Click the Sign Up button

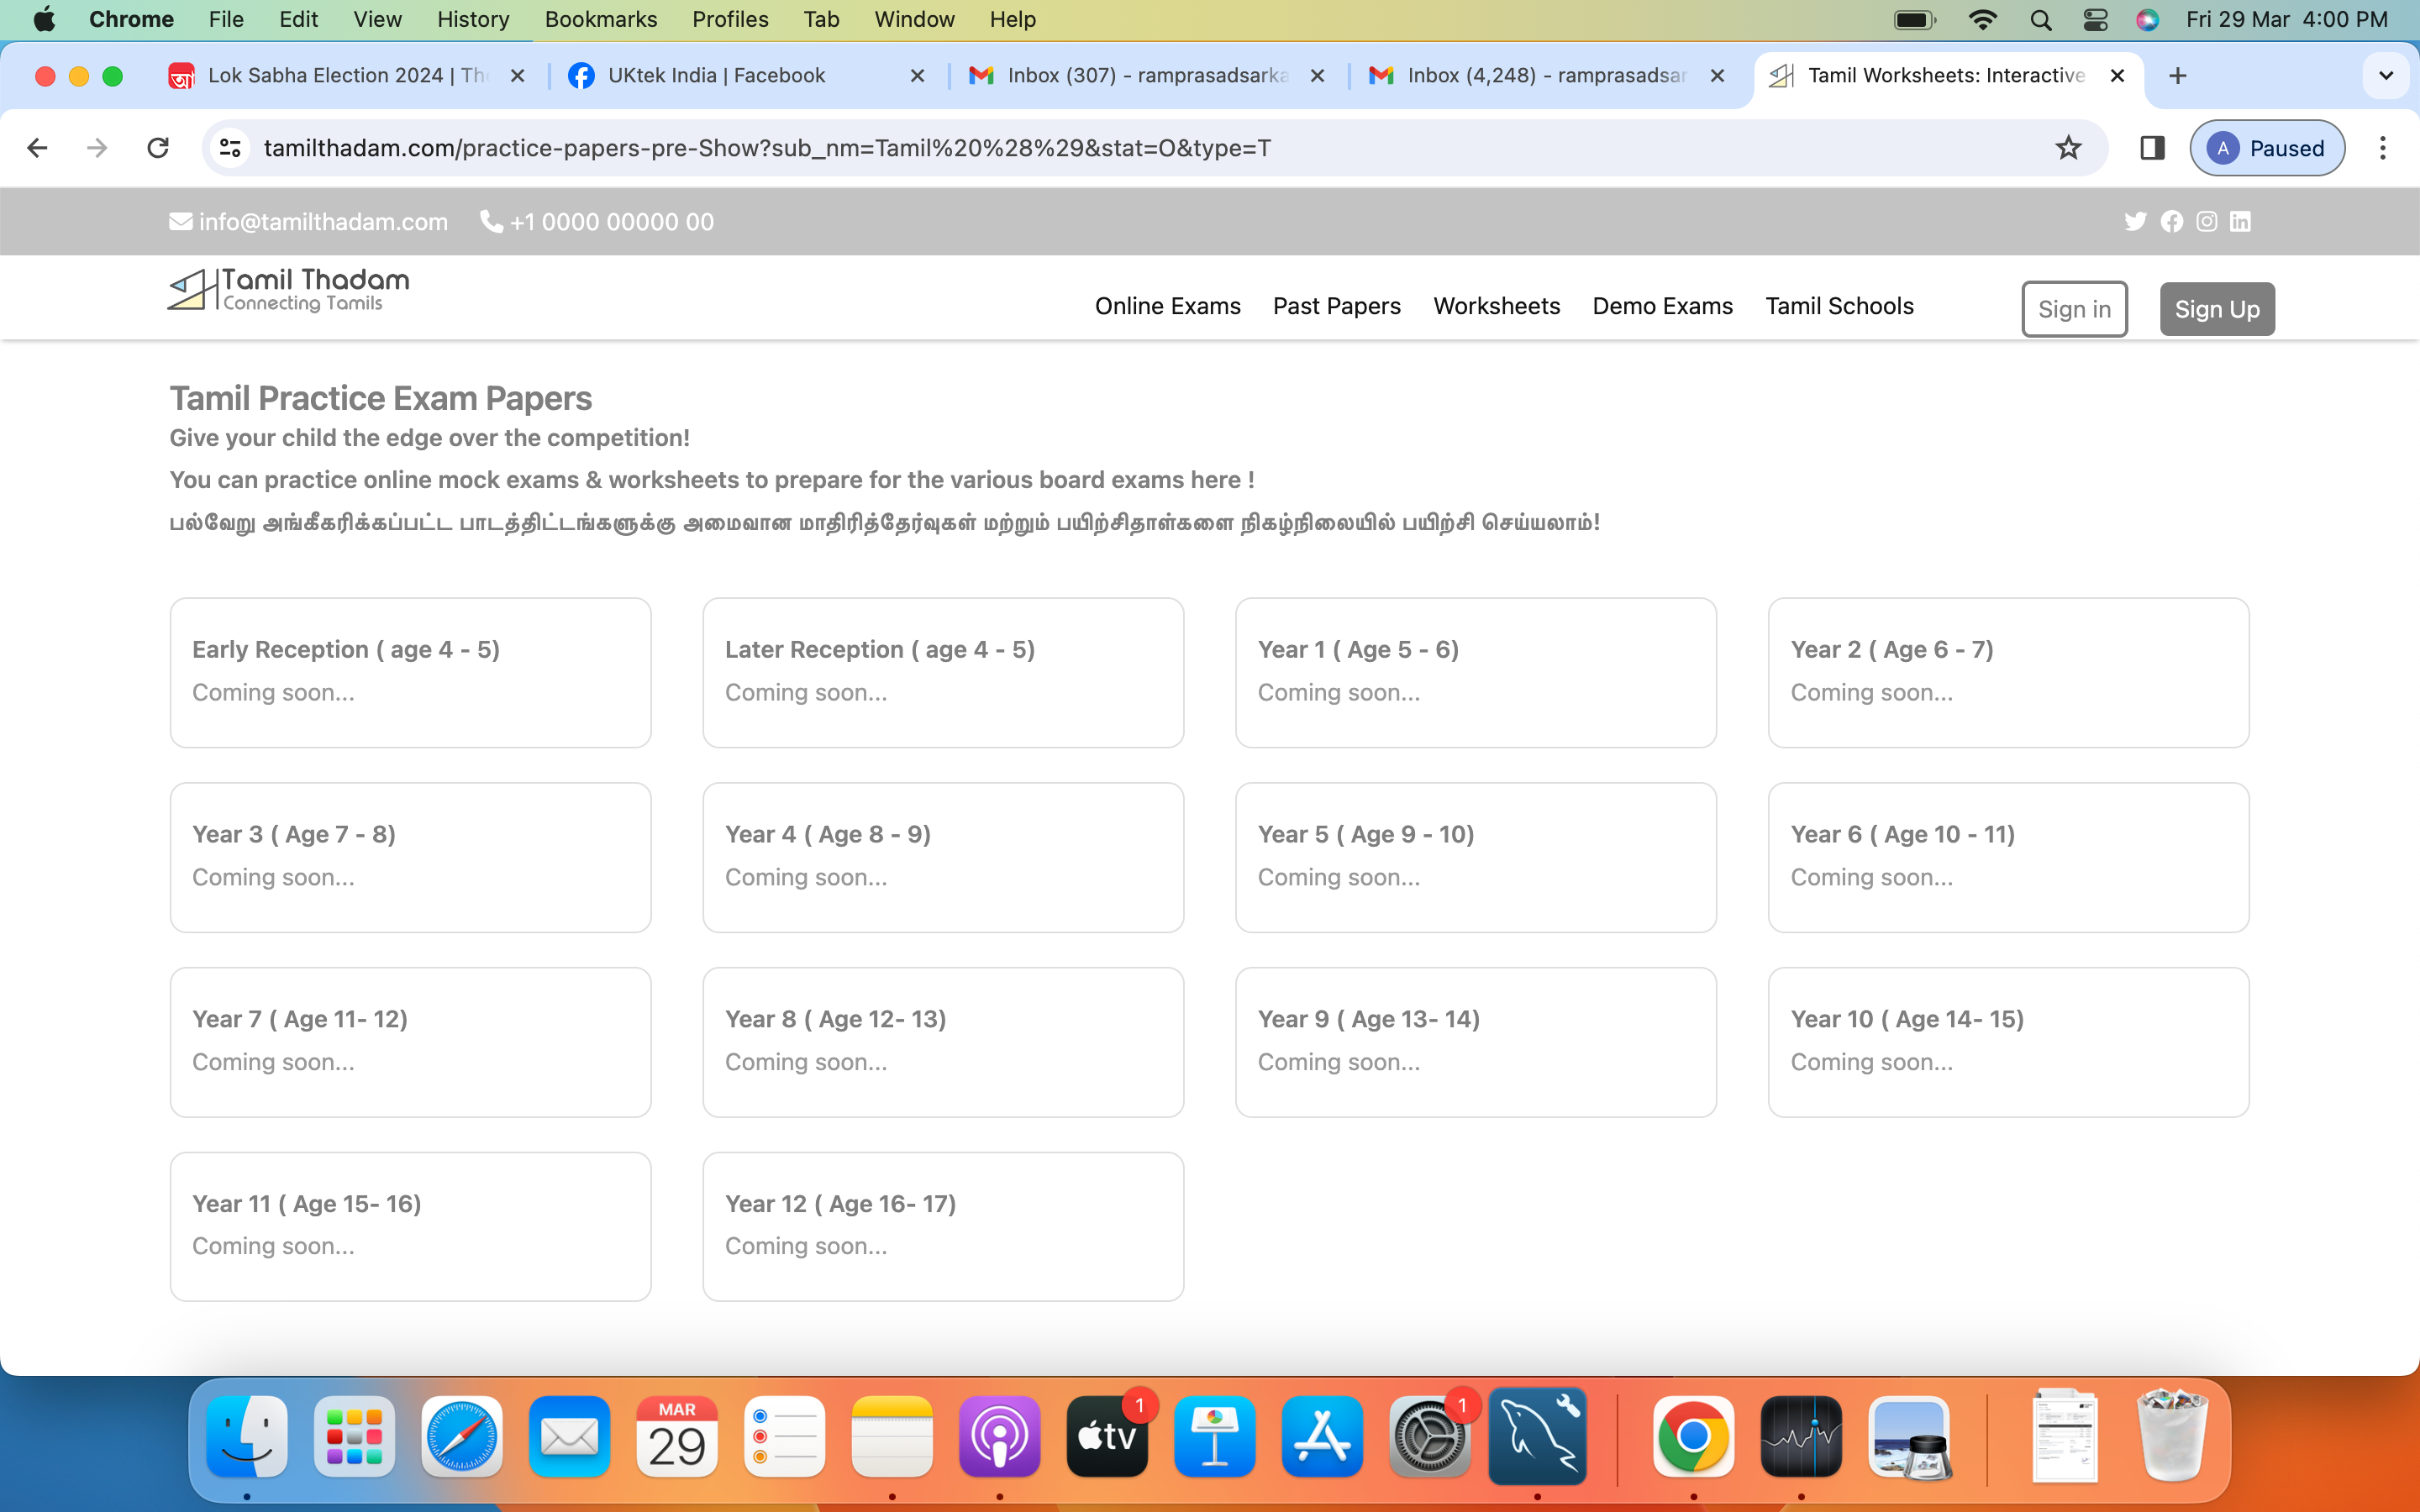2216,309
